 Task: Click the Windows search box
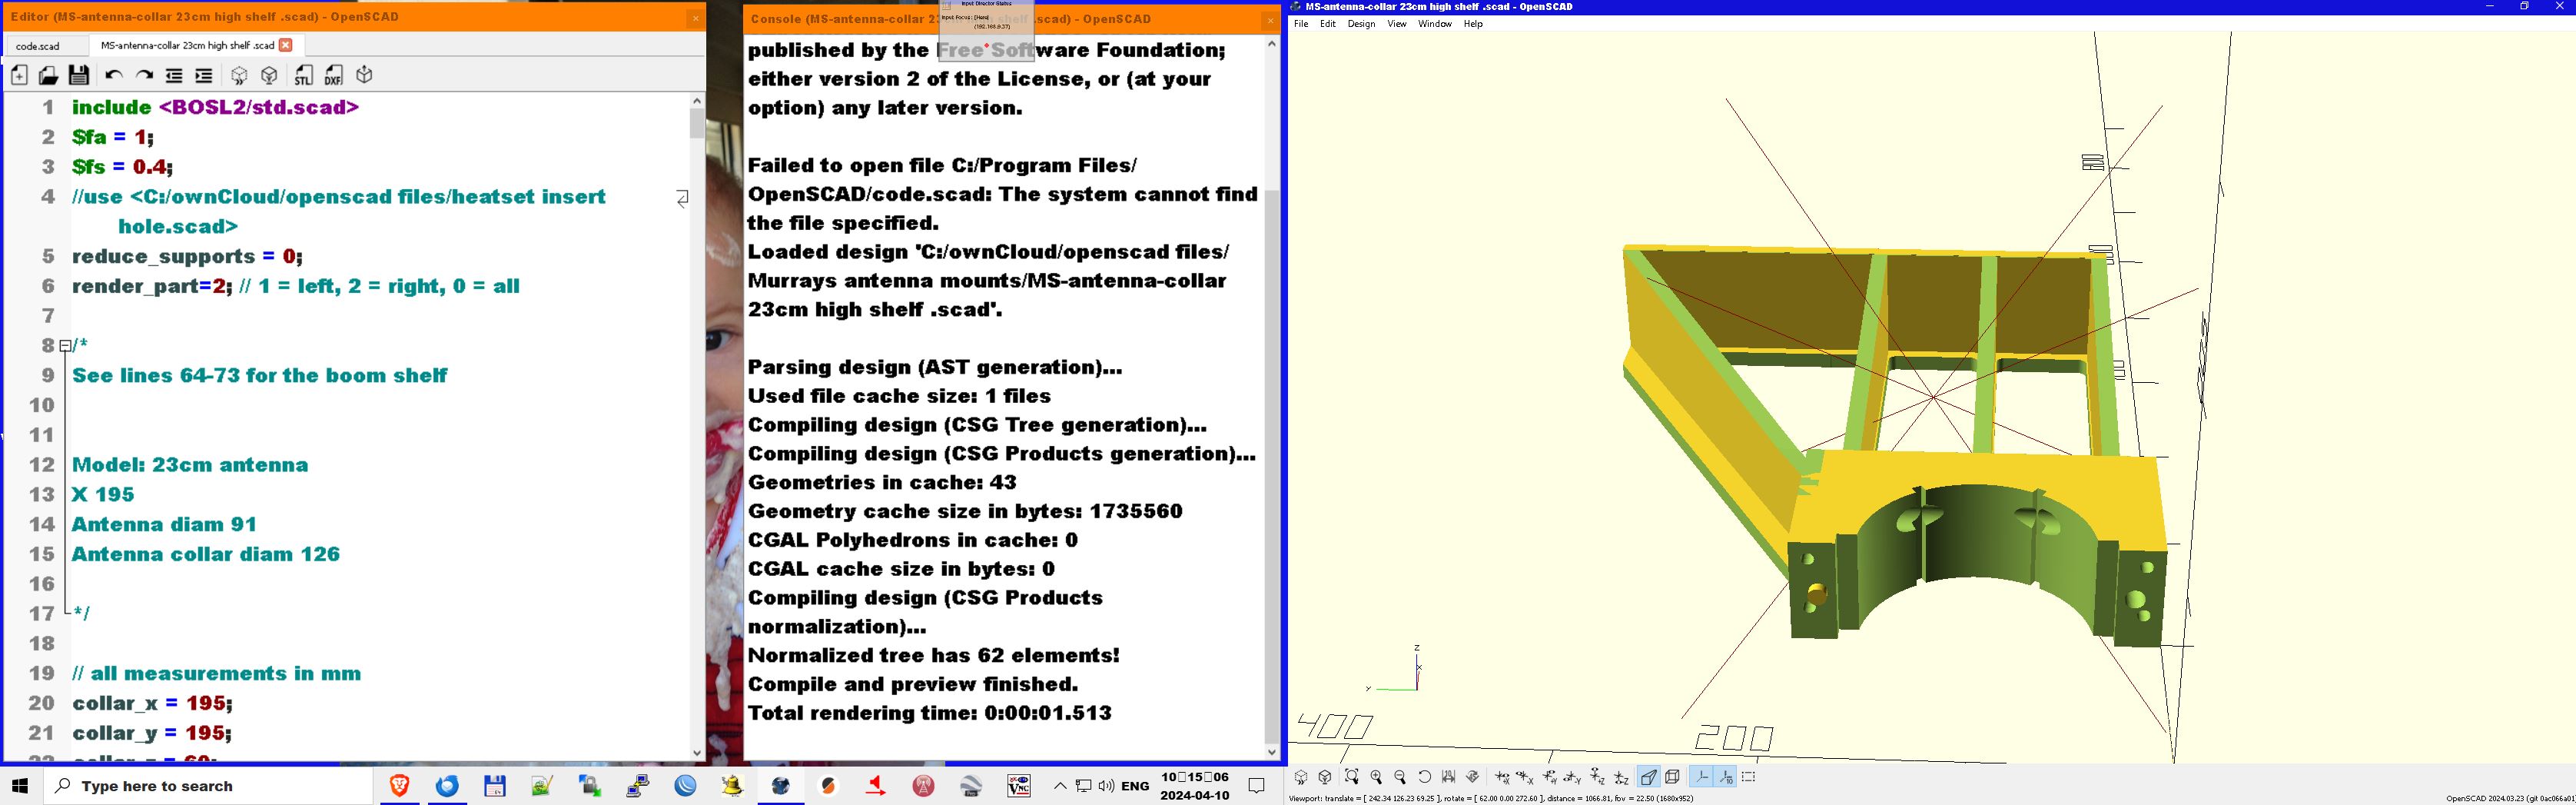coord(210,786)
